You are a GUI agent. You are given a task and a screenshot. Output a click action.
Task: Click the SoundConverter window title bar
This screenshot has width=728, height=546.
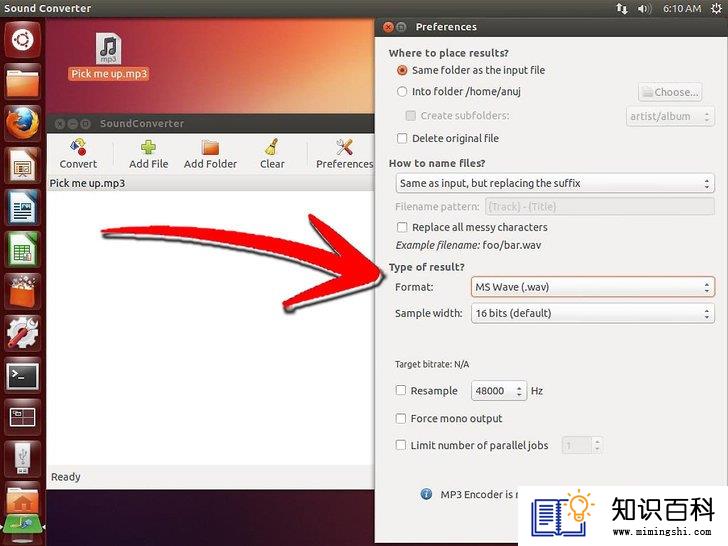point(210,124)
